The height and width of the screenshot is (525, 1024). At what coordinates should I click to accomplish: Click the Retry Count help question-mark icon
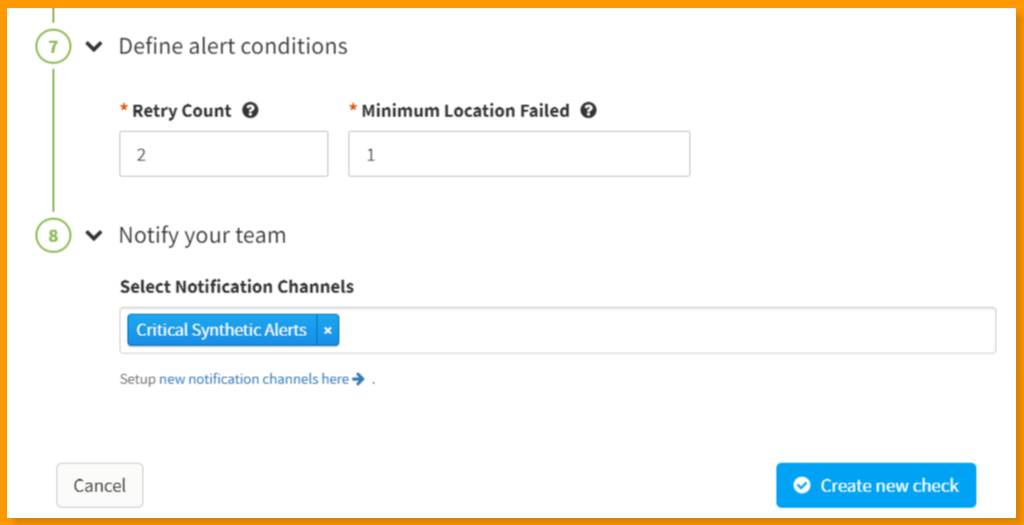tap(250, 110)
